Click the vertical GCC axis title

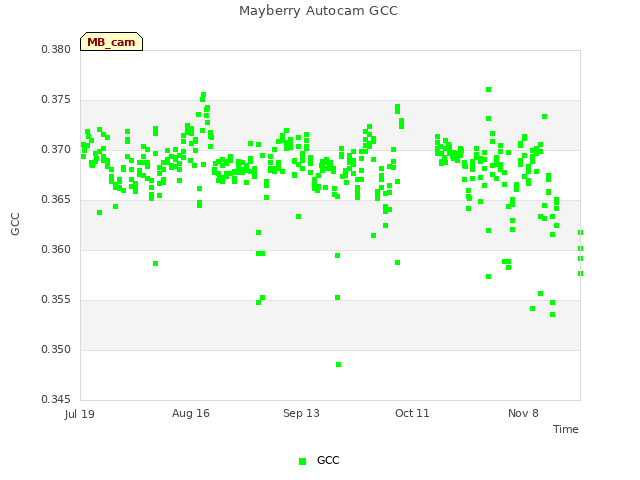click(x=15, y=224)
